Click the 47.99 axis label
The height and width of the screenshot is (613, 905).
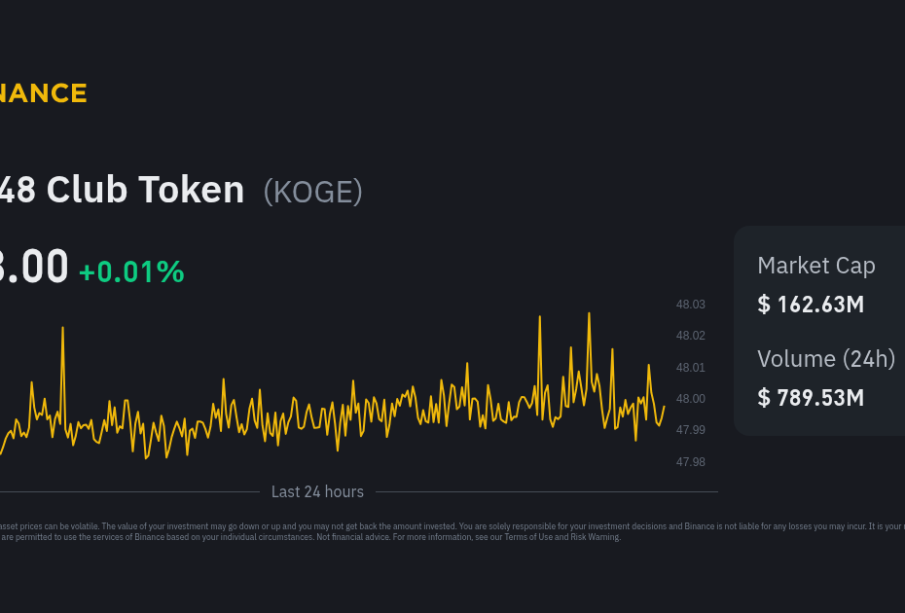[691, 430]
